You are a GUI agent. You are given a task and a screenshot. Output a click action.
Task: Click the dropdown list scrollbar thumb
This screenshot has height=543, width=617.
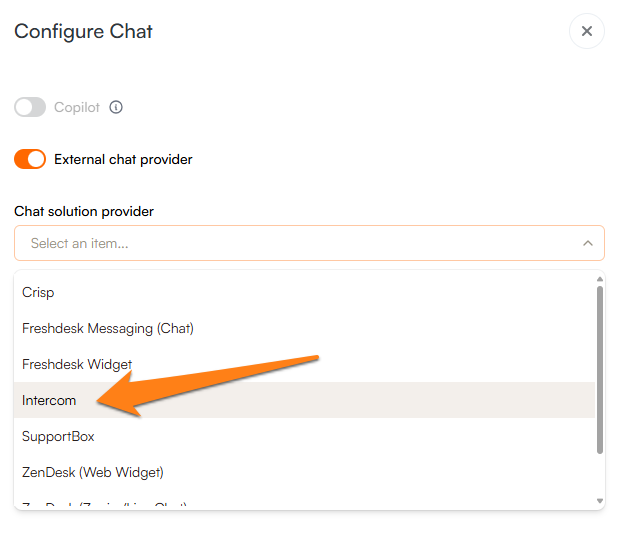click(600, 370)
